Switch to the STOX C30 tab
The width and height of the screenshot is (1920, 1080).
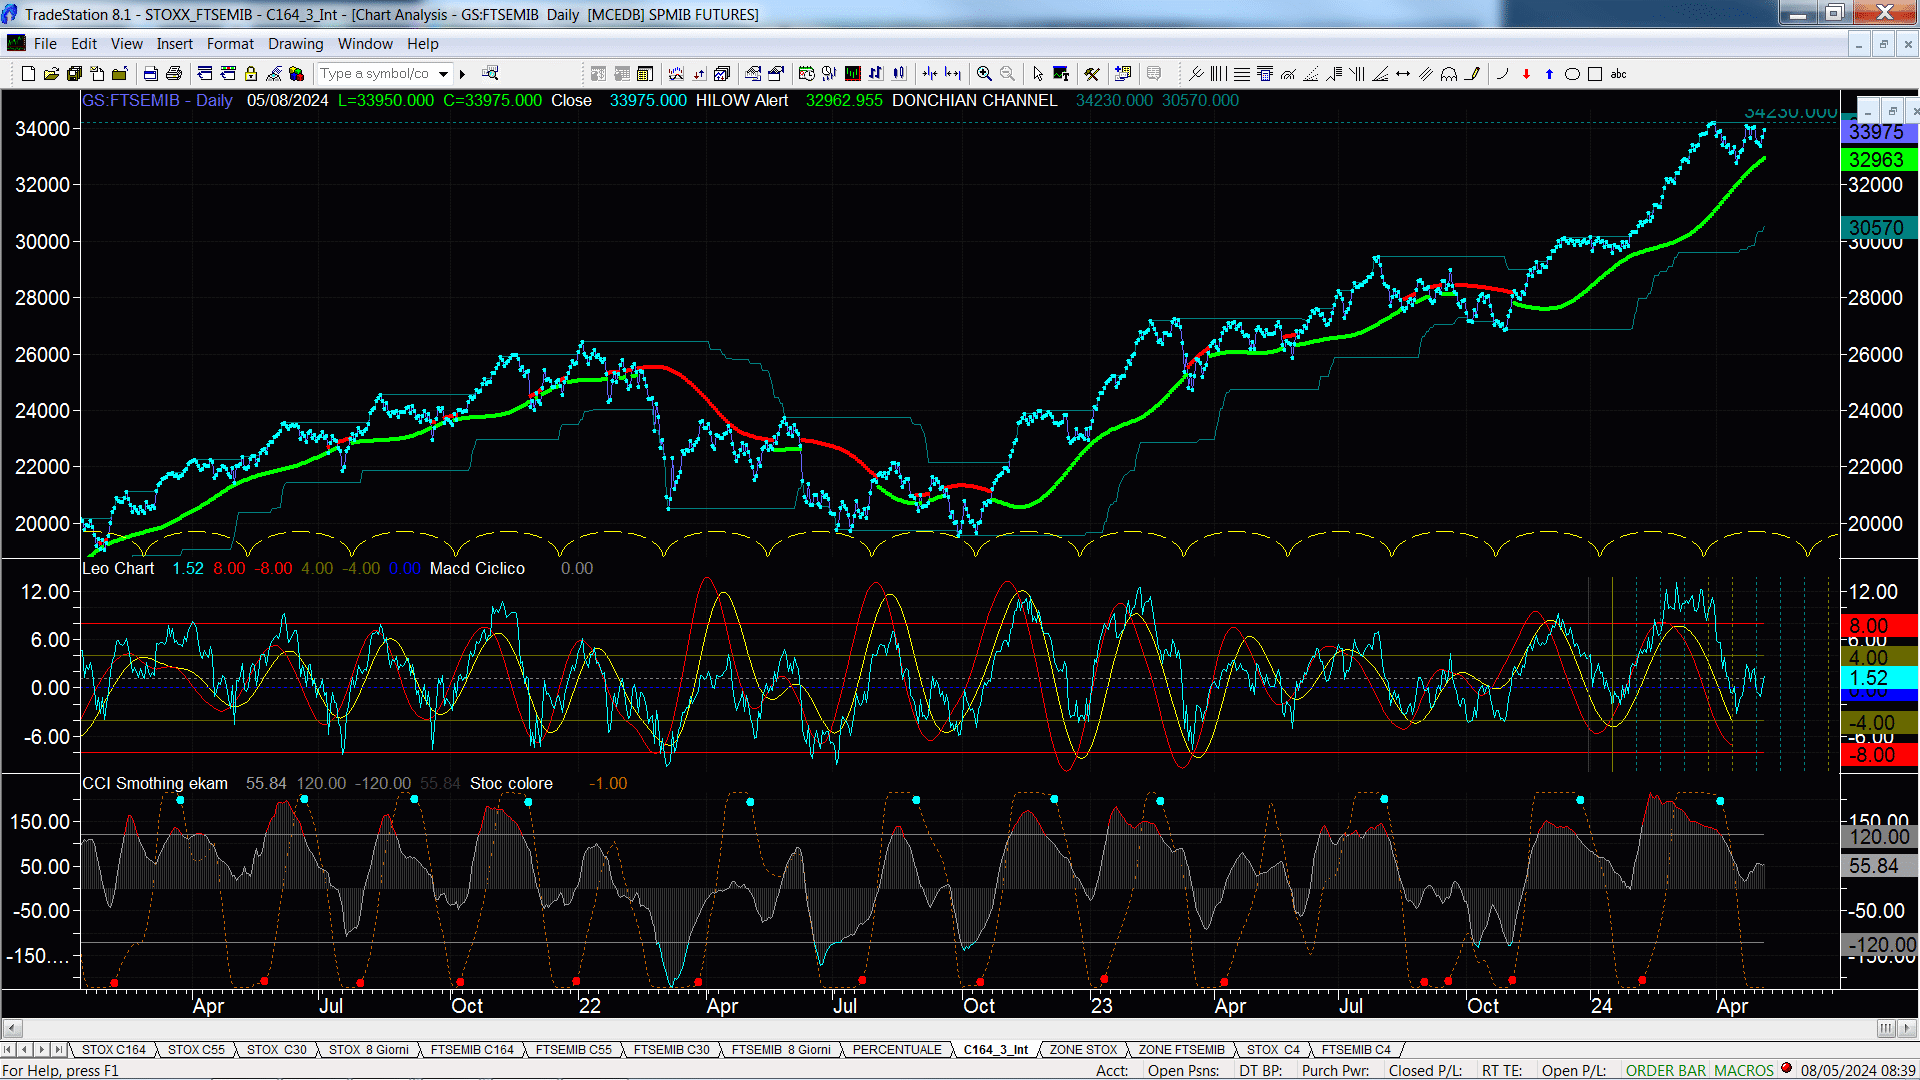(x=276, y=1049)
